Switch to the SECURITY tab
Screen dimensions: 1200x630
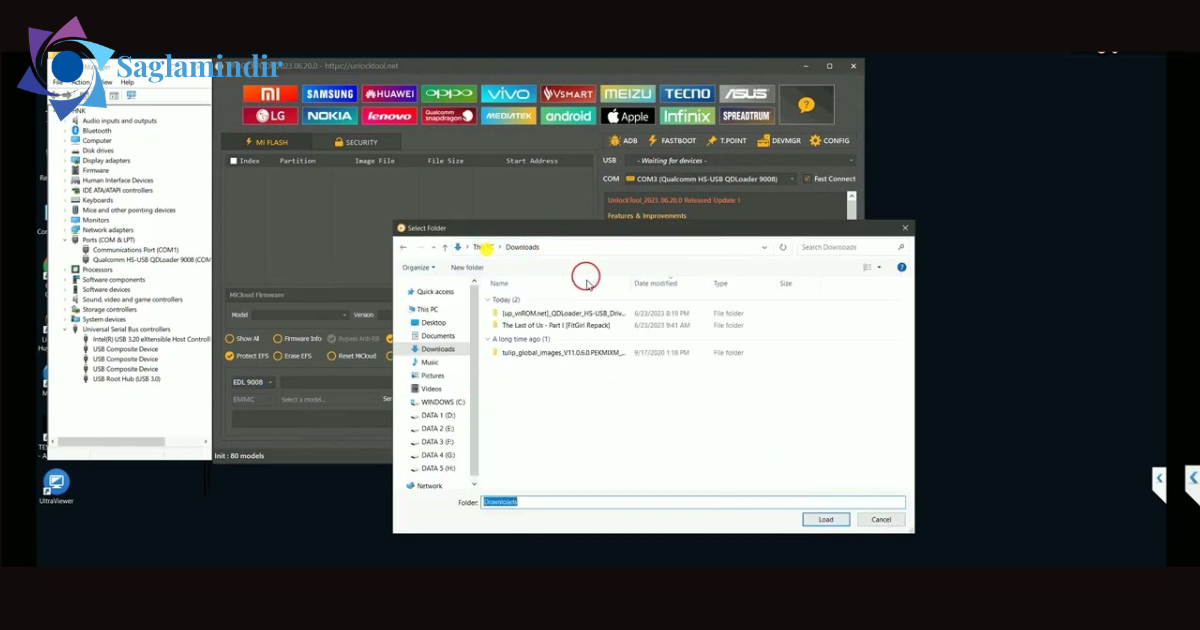356,142
